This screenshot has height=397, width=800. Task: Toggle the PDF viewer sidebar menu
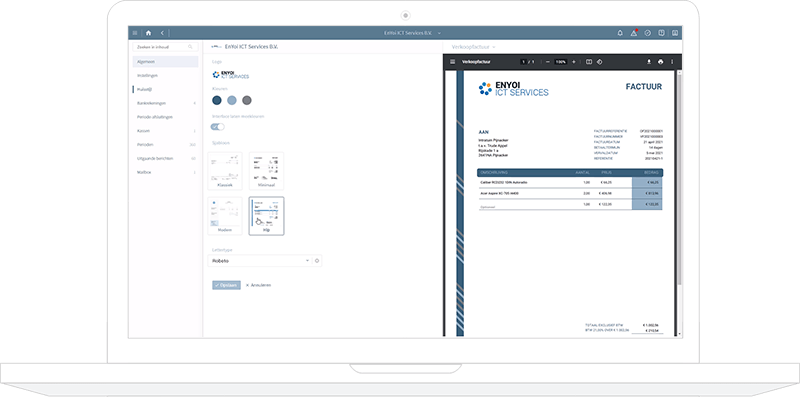452,62
